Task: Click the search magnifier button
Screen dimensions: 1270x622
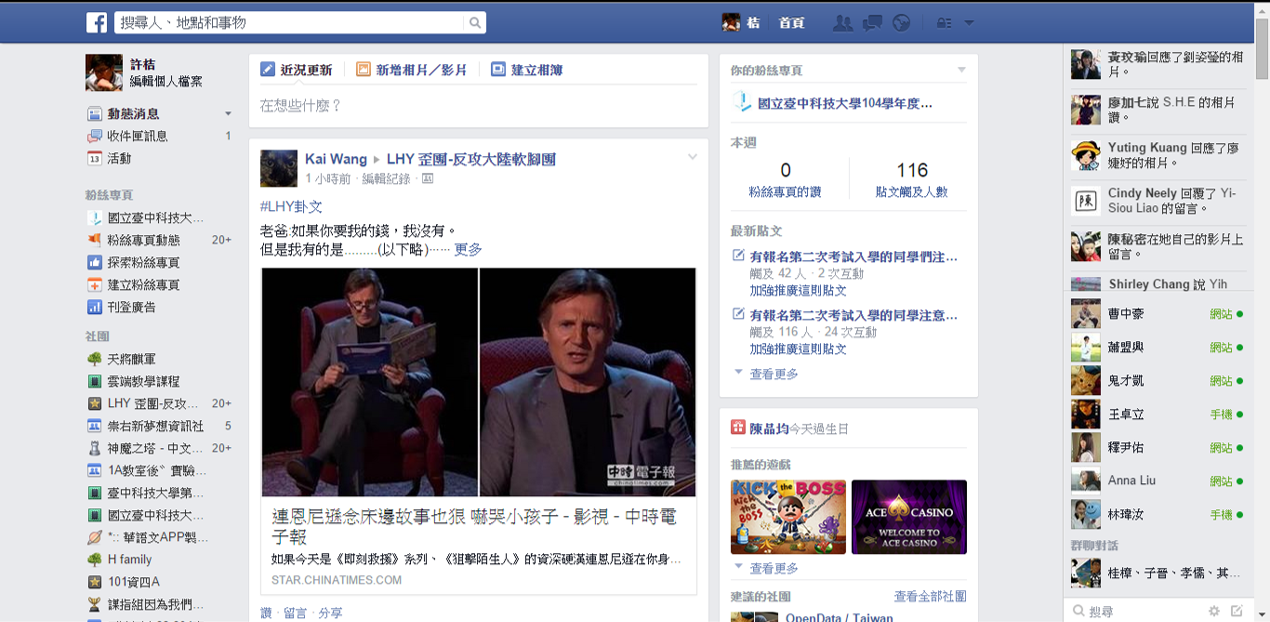Action: point(475,22)
